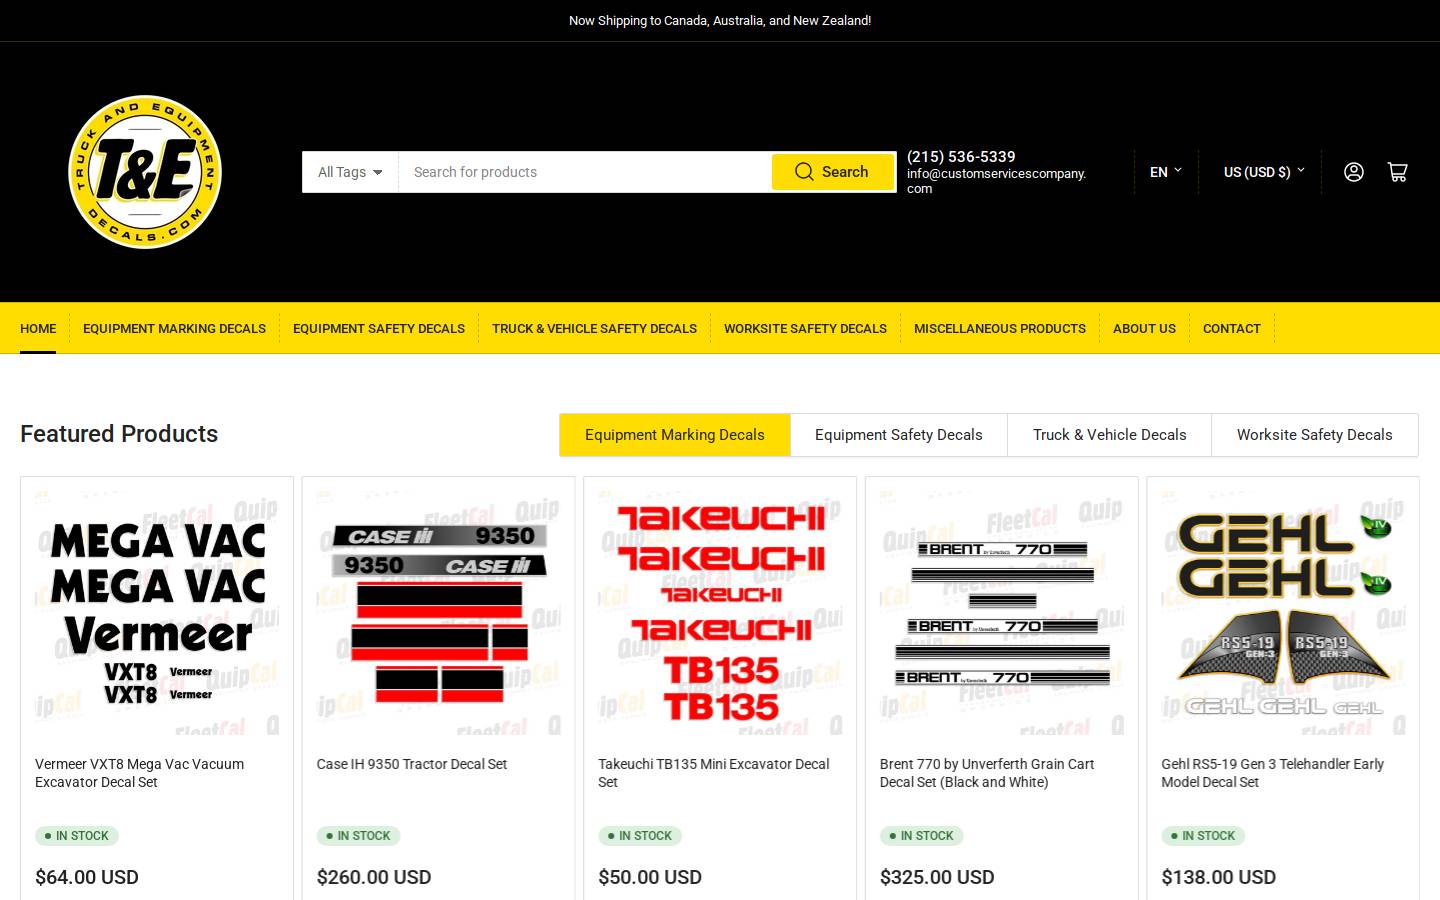The height and width of the screenshot is (900, 1440).
Task: Click Takeuchi TB135 Mini Excavator title
Action: (714, 773)
